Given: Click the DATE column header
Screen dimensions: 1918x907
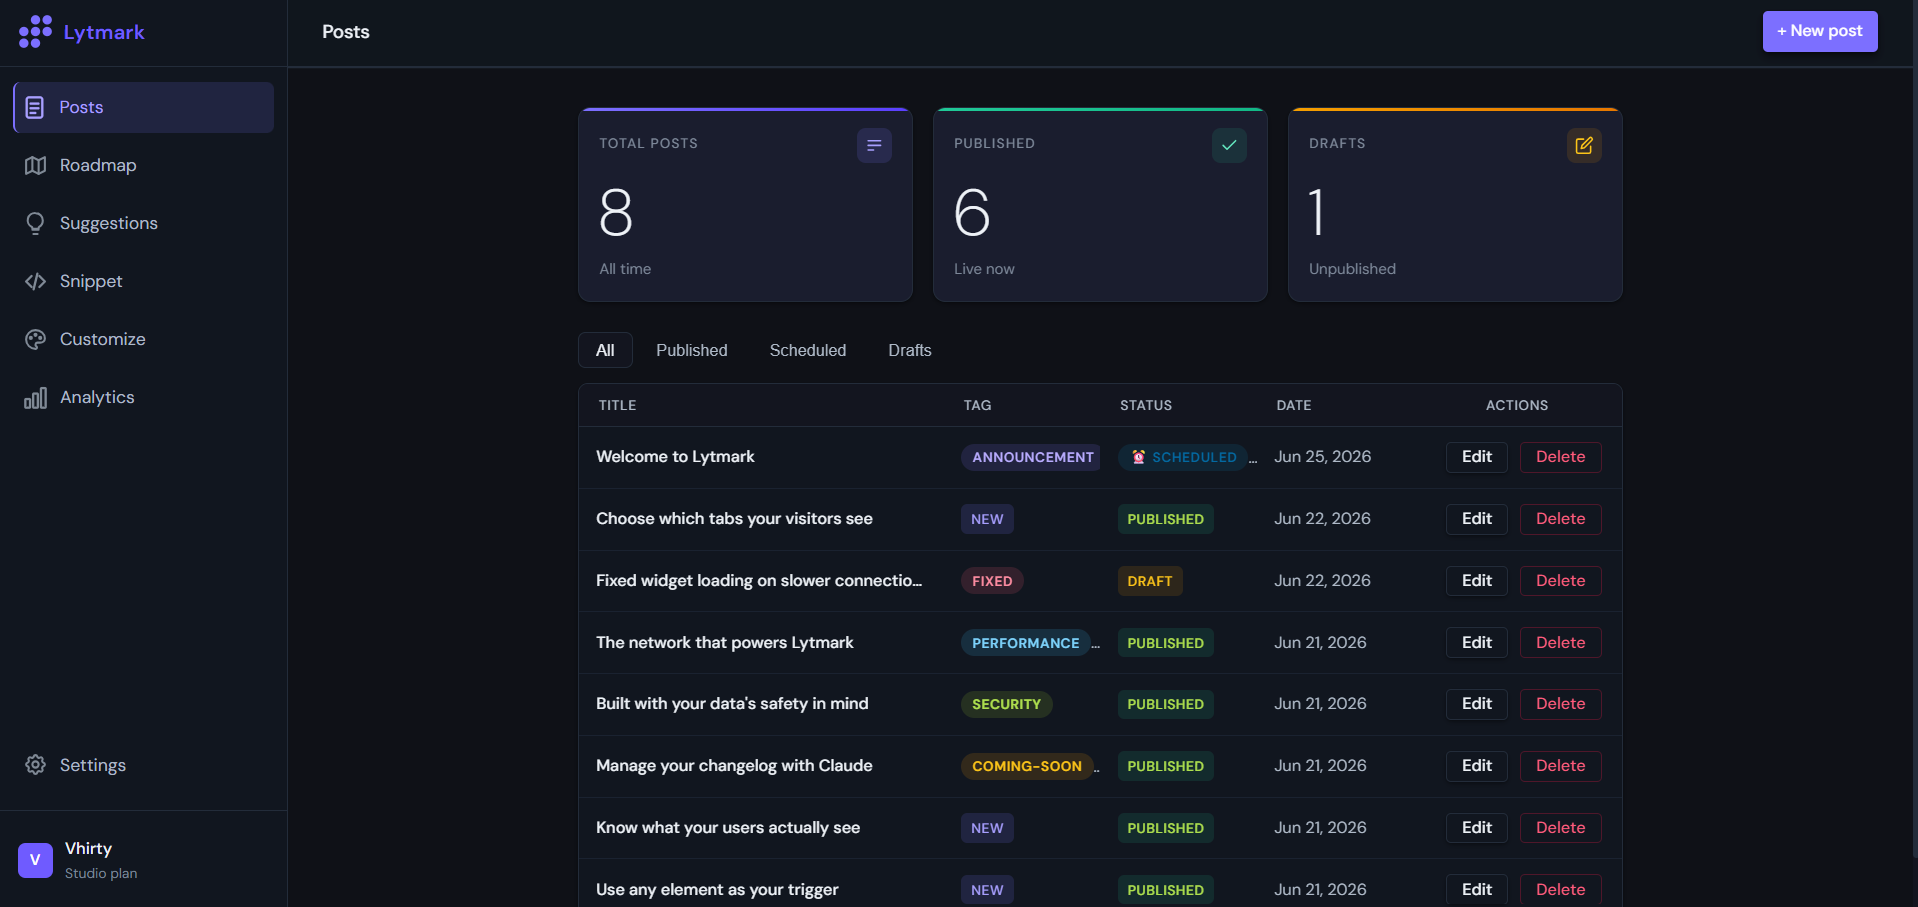Looking at the screenshot, I should tap(1293, 405).
